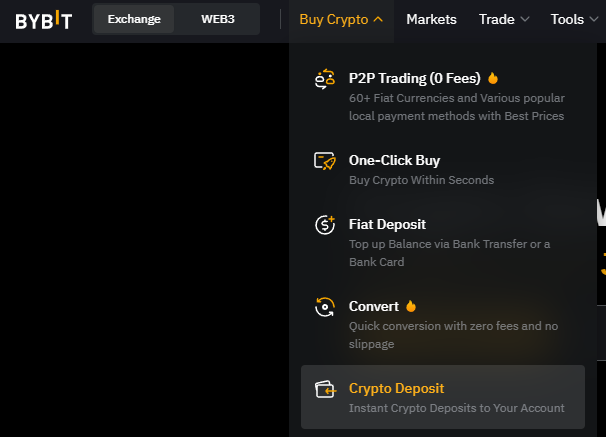Image resolution: width=606 pixels, height=437 pixels.
Task: Click the Bybit logo
Action: (x=44, y=20)
